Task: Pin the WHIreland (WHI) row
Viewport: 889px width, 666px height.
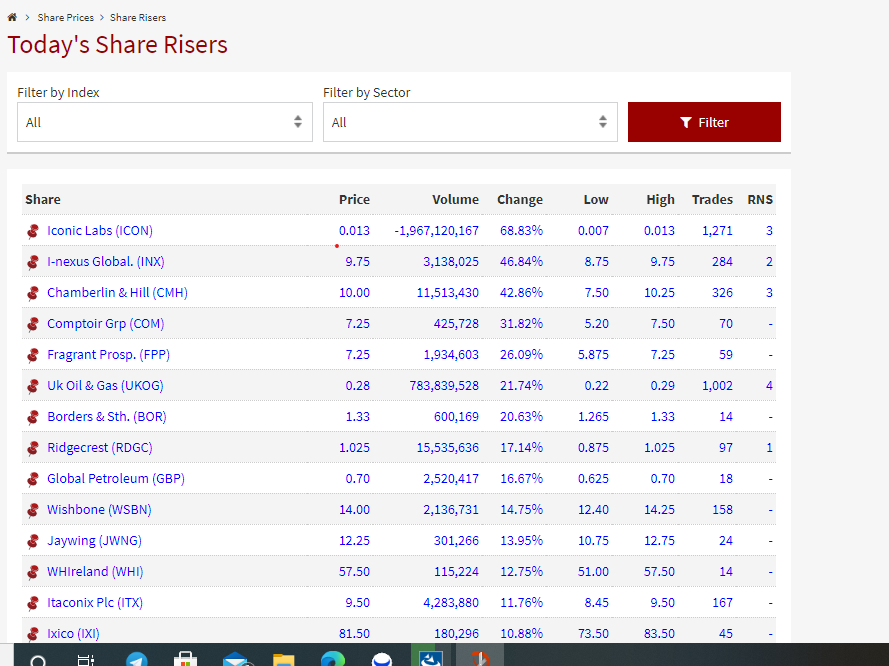Action: tap(33, 572)
